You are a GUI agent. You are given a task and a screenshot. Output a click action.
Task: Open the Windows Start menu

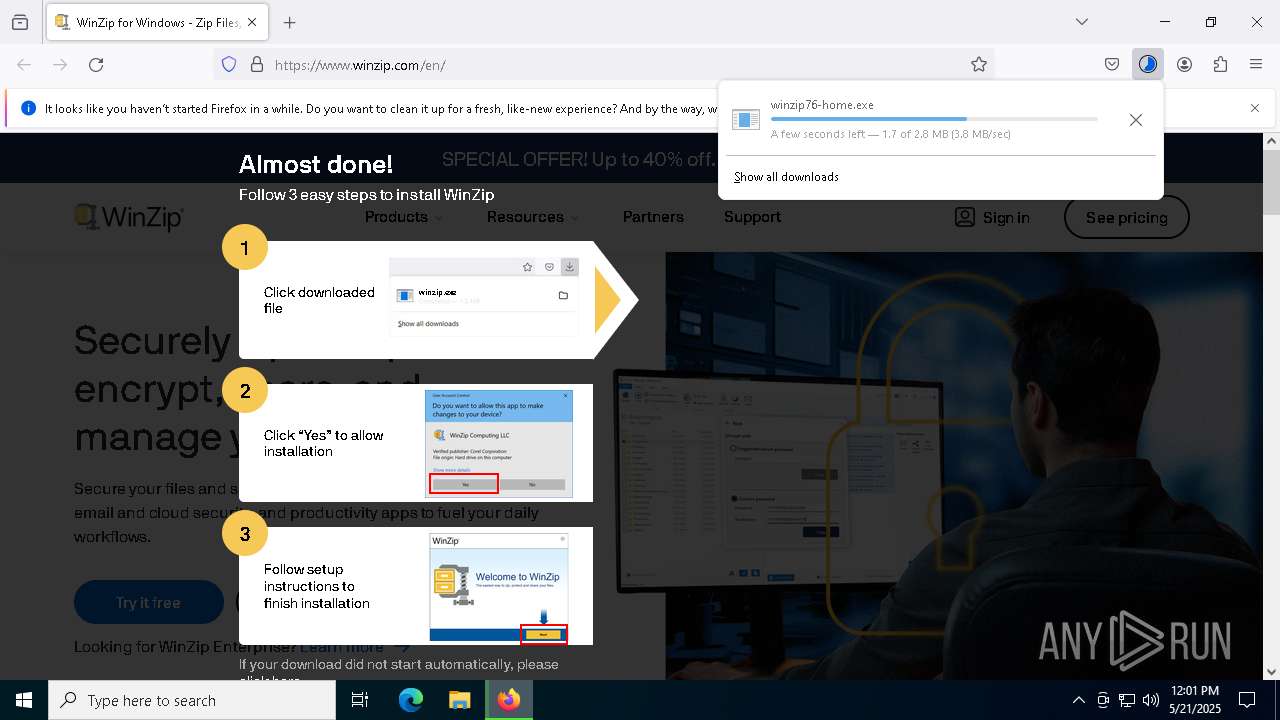tap(24, 700)
